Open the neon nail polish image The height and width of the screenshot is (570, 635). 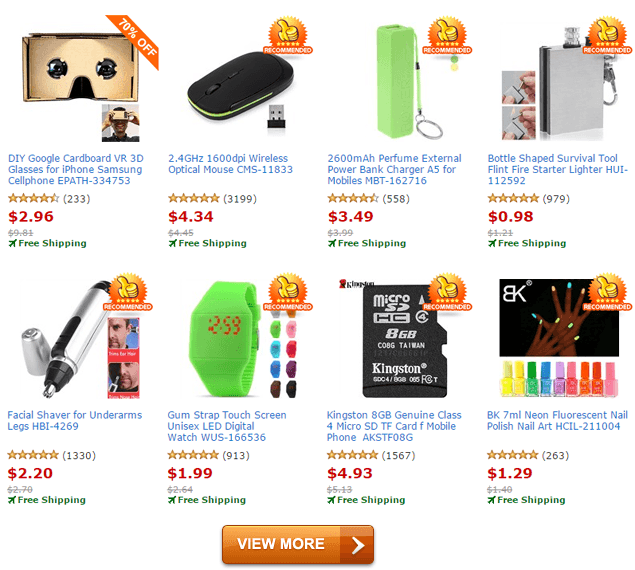point(560,338)
